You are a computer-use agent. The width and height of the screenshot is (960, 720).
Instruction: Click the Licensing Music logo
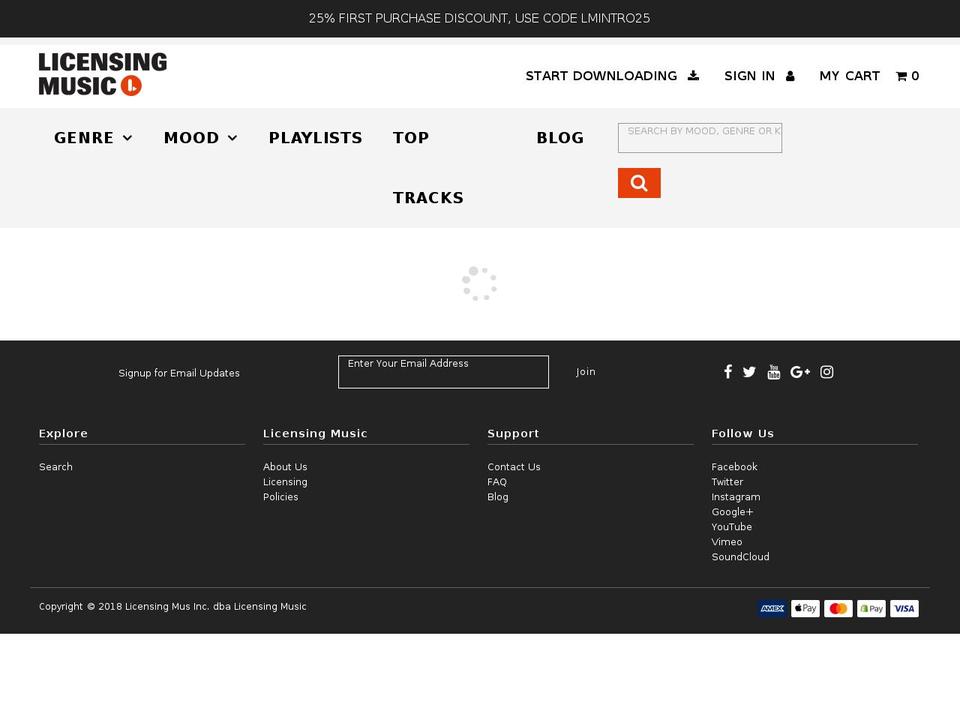pyautogui.click(x=103, y=74)
